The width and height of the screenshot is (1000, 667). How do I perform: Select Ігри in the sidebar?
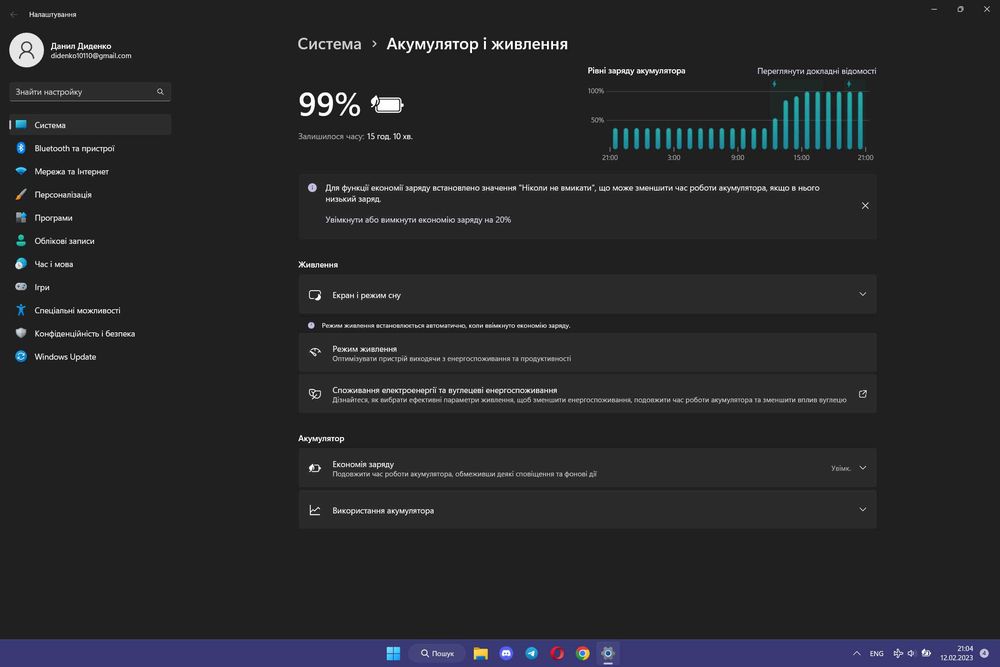[x=90, y=287]
